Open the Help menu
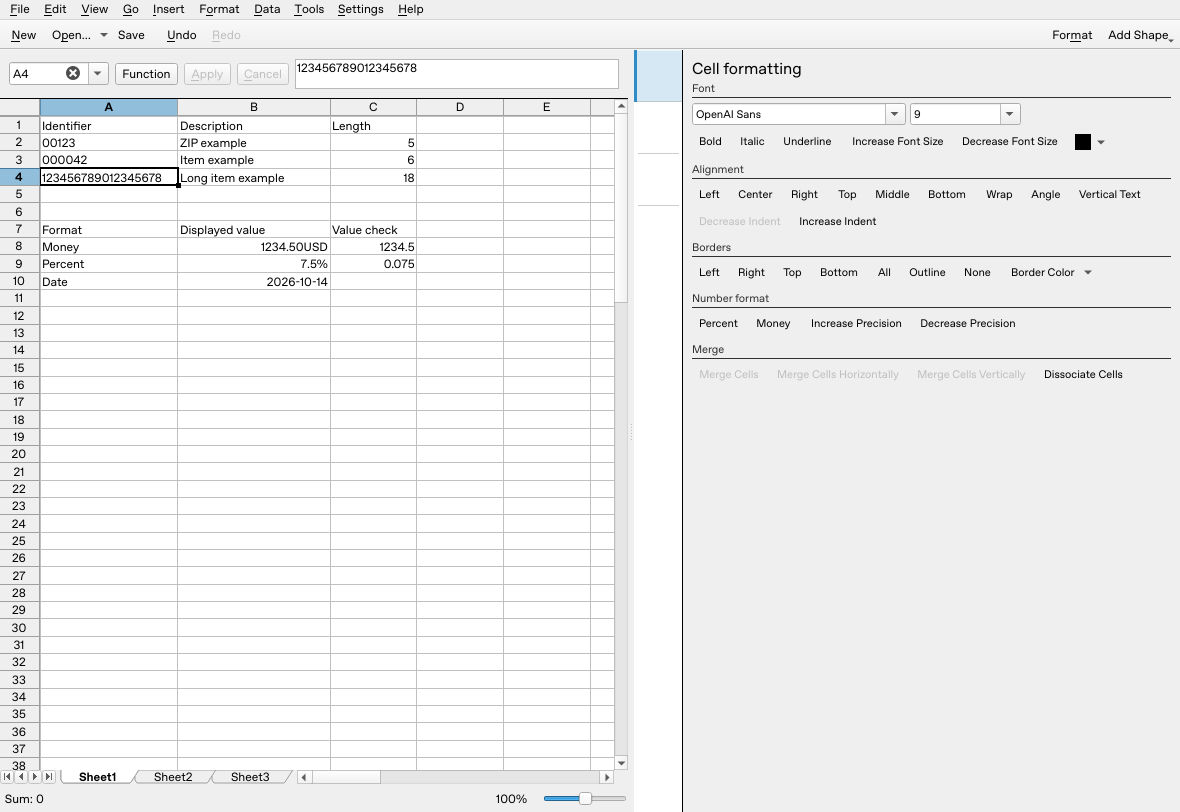This screenshot has width=1180, height=812. click(x=410, y=9)
